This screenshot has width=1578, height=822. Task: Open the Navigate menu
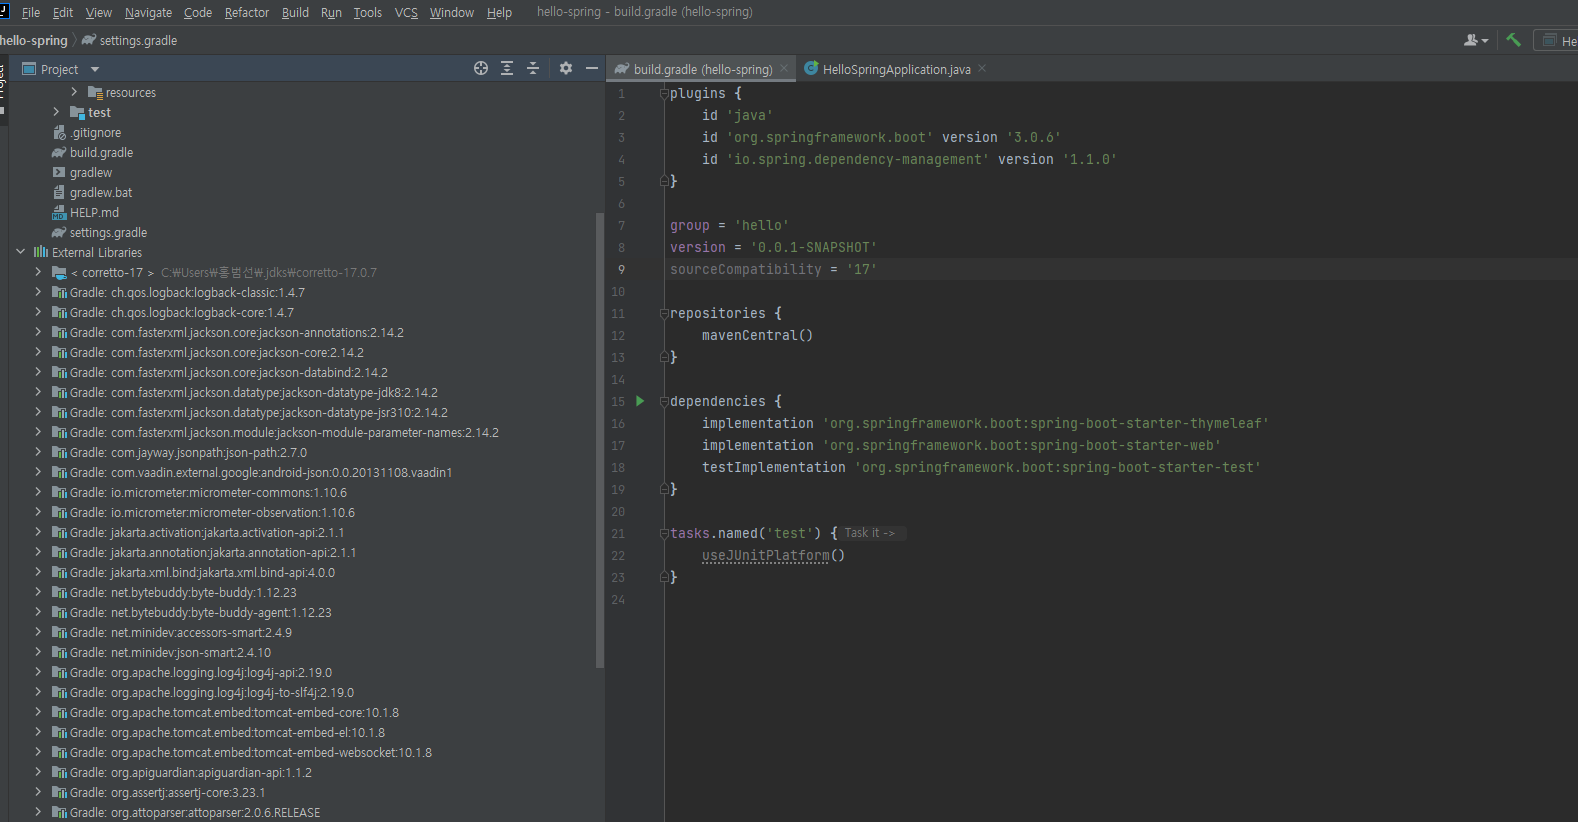[148, 12]
